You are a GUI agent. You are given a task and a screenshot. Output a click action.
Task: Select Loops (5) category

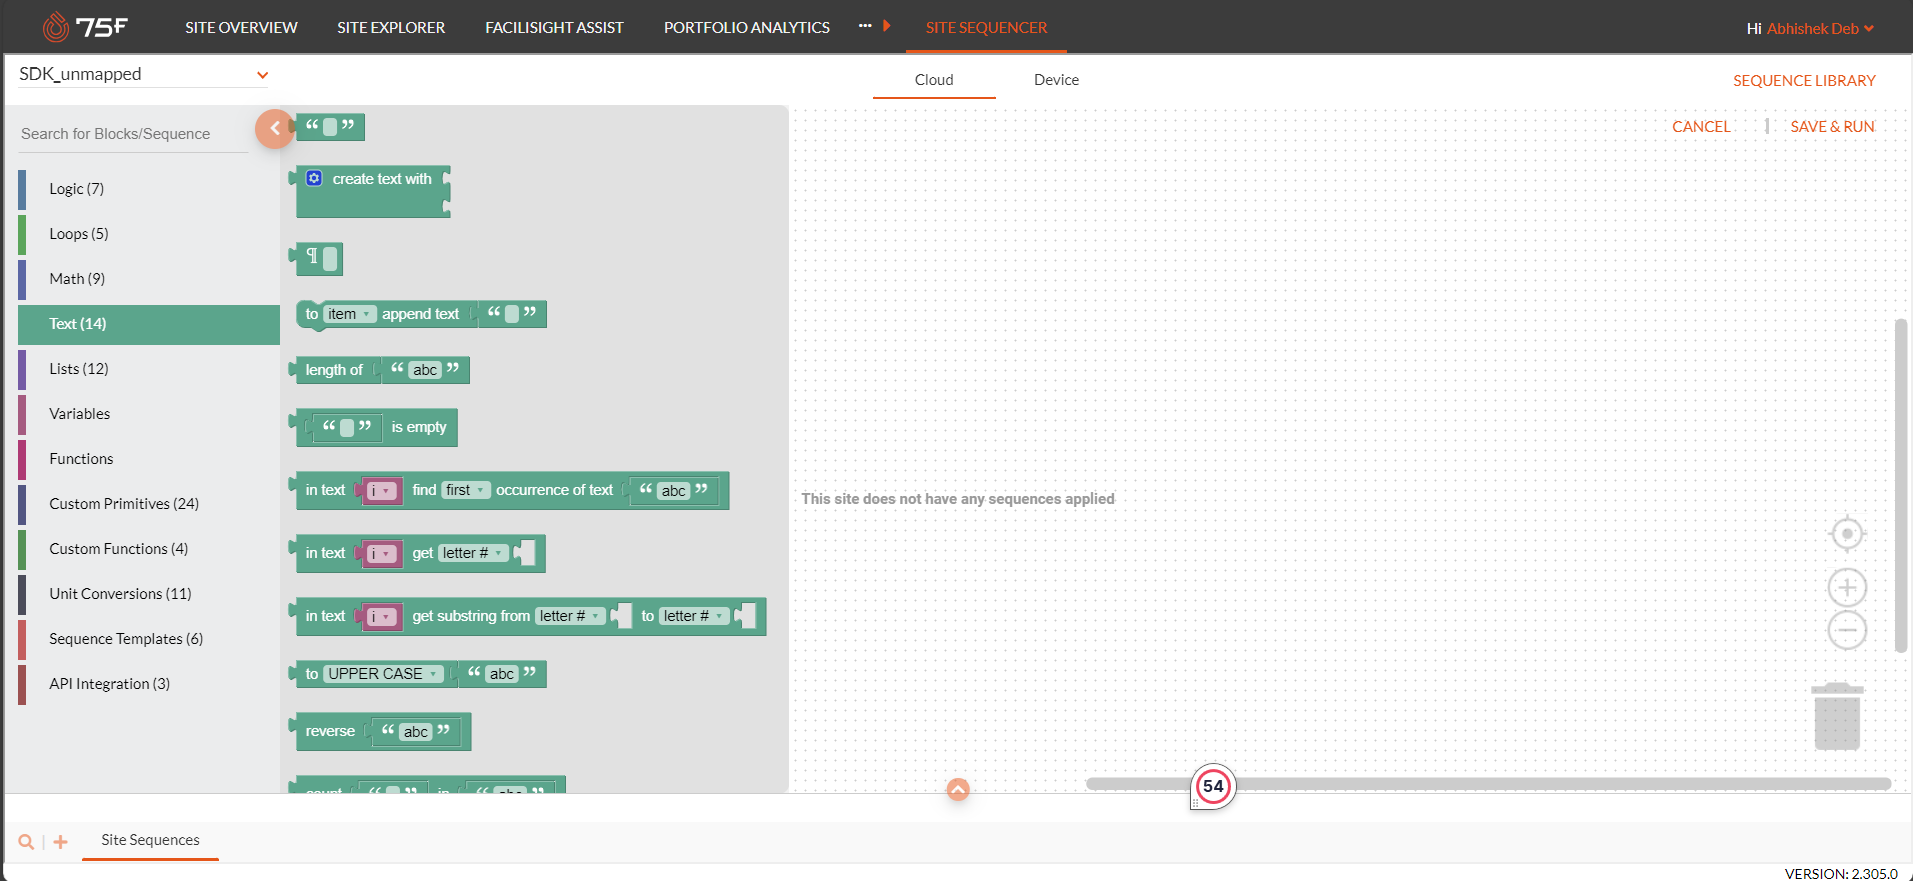click(149, 234)
